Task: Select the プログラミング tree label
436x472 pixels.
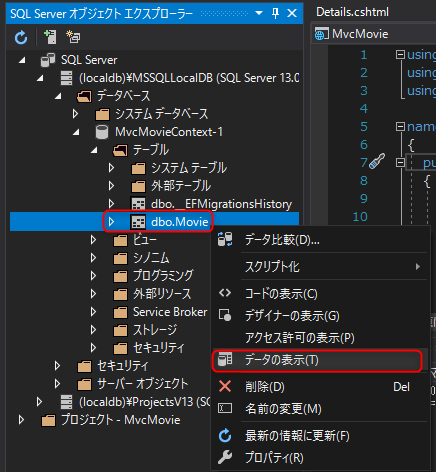Action: tap(163, 276)
